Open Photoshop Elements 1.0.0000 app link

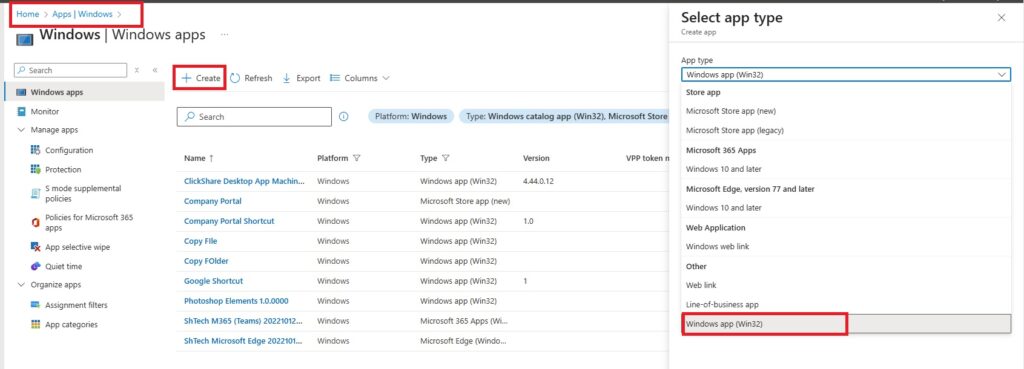click(x=236, y=301)
